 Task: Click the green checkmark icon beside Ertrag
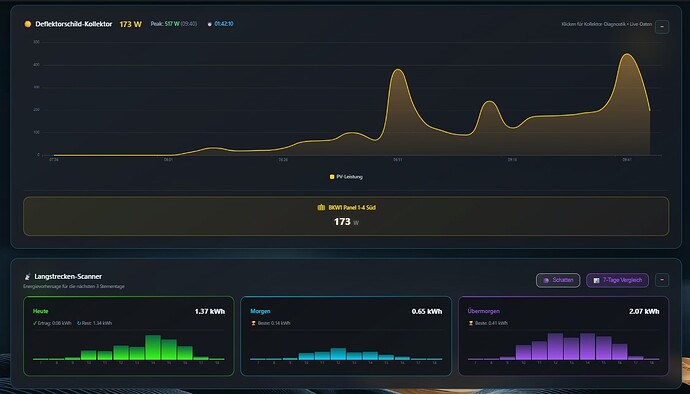(35, 323)
